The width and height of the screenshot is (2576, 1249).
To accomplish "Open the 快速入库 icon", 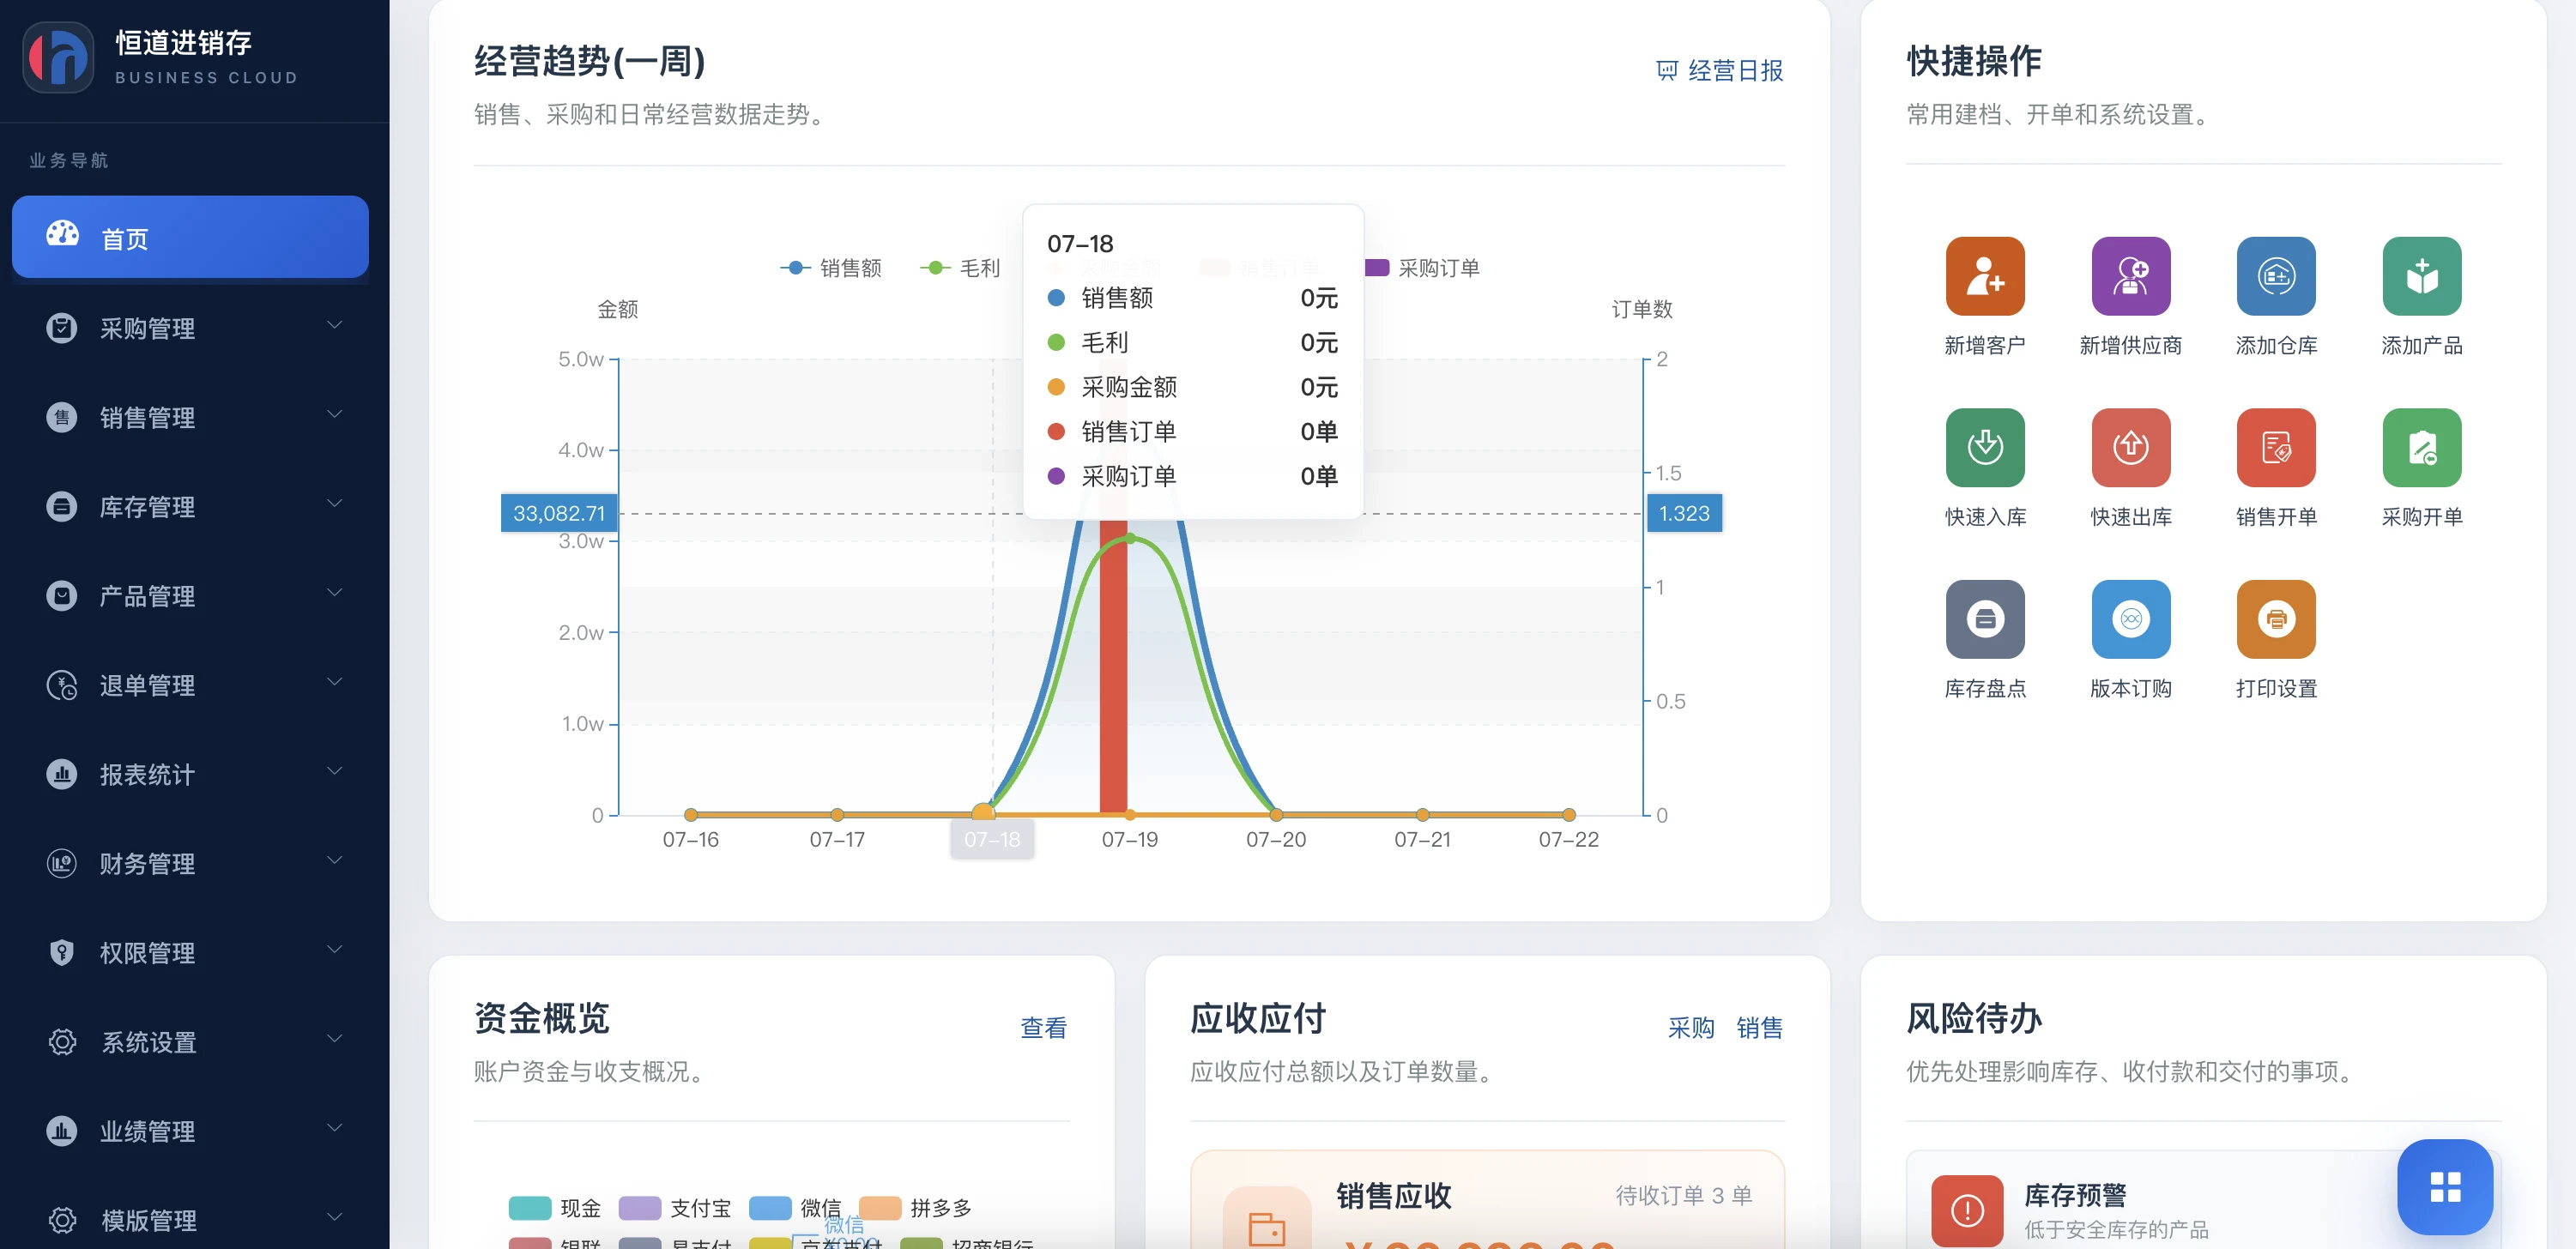I will click(x=1984, y=447).
